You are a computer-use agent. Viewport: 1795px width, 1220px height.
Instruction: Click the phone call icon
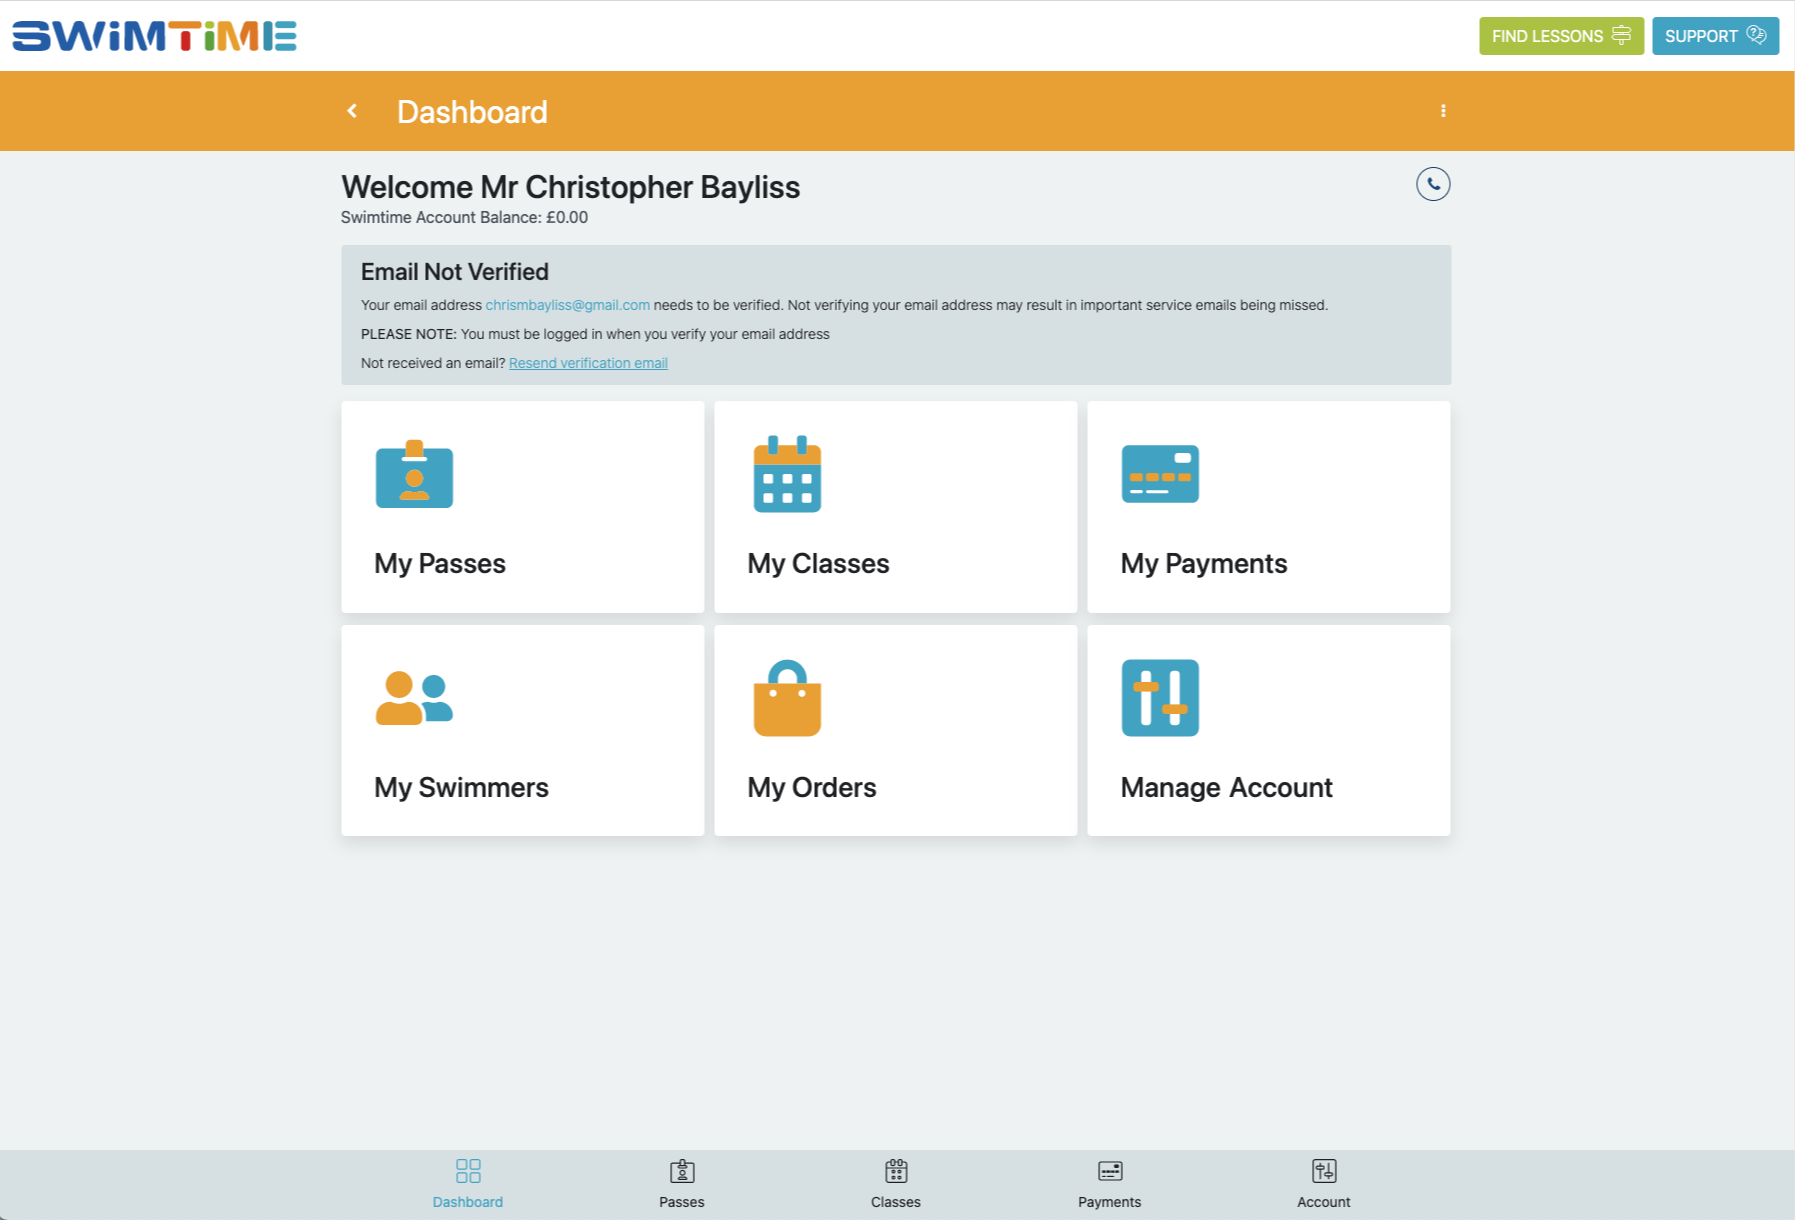coord(1433,184)
